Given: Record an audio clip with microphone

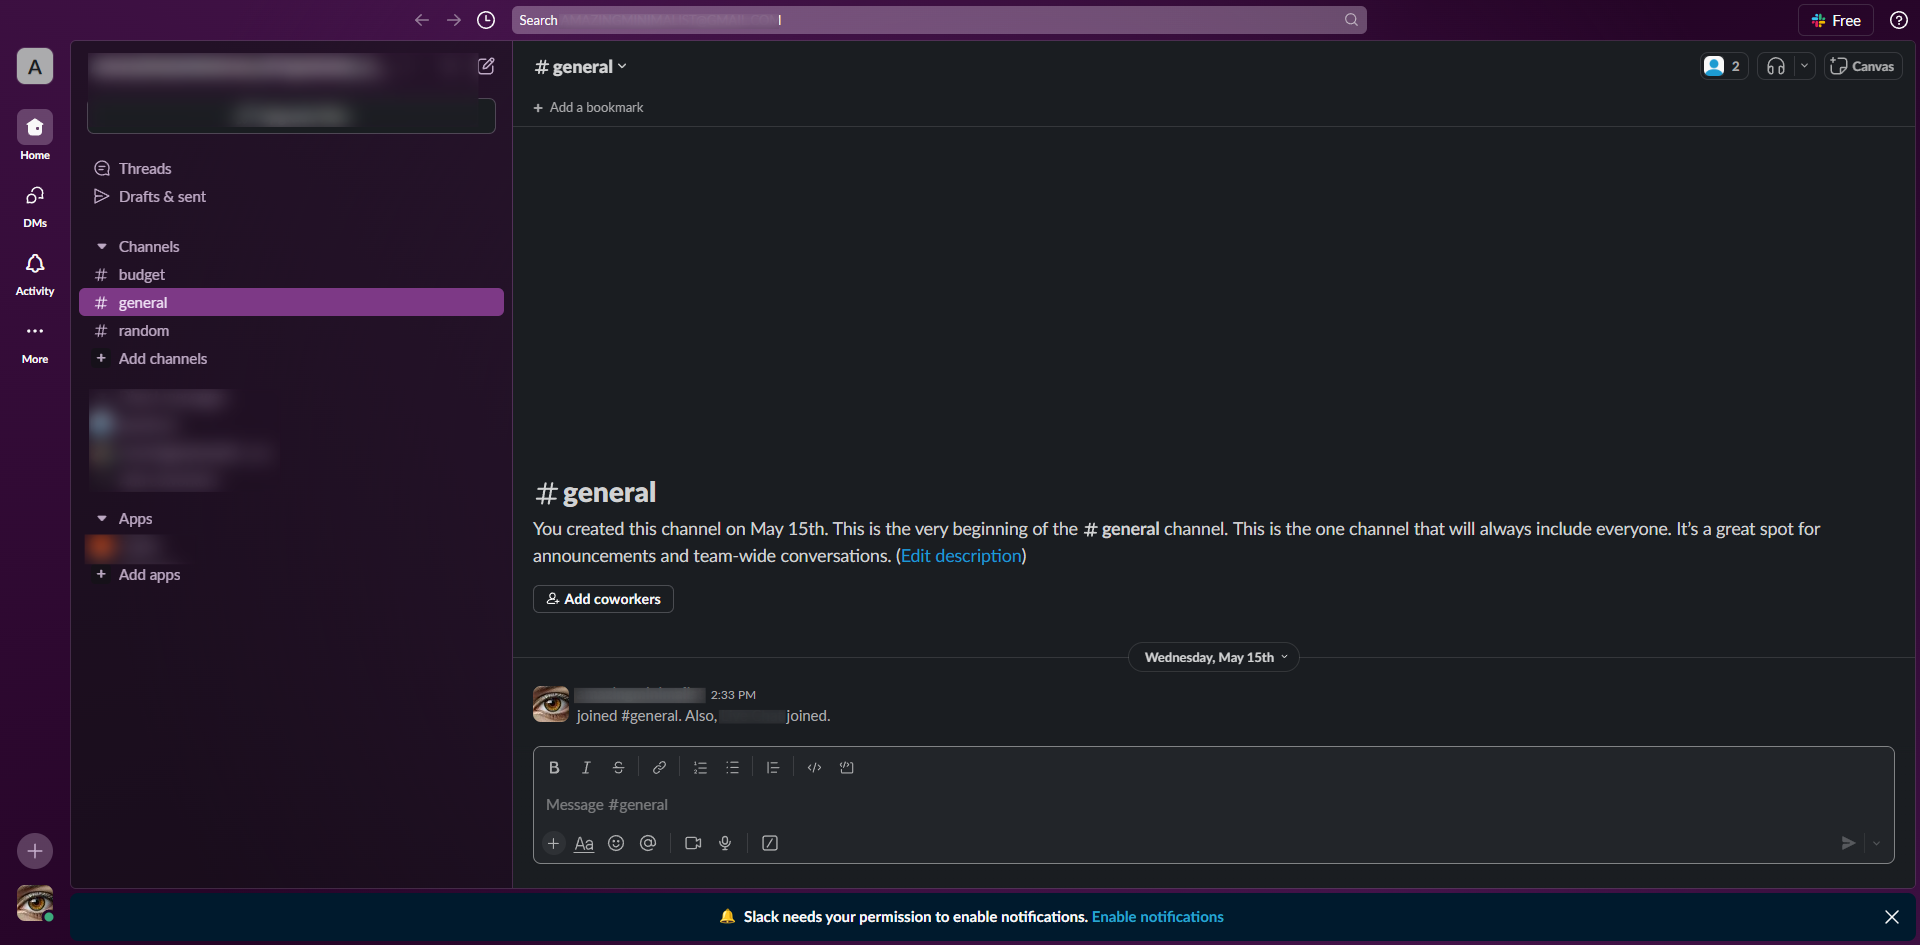Looking at the screenshot, I should point(725,843).
